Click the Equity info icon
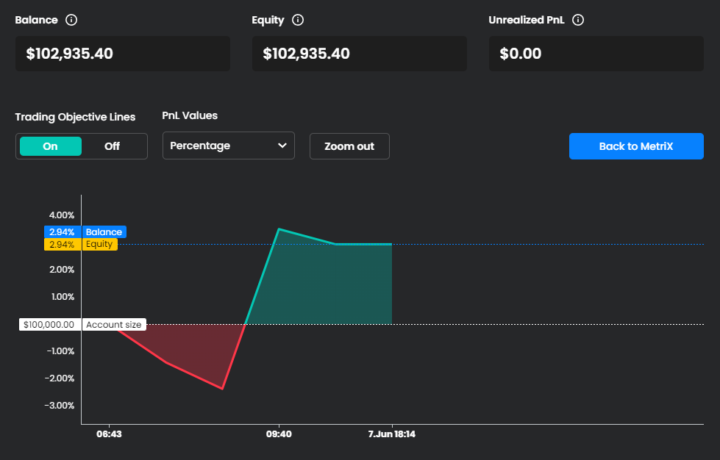Viewport: 720px width, 460px height. pyautogui.click(x=298, y=20)
